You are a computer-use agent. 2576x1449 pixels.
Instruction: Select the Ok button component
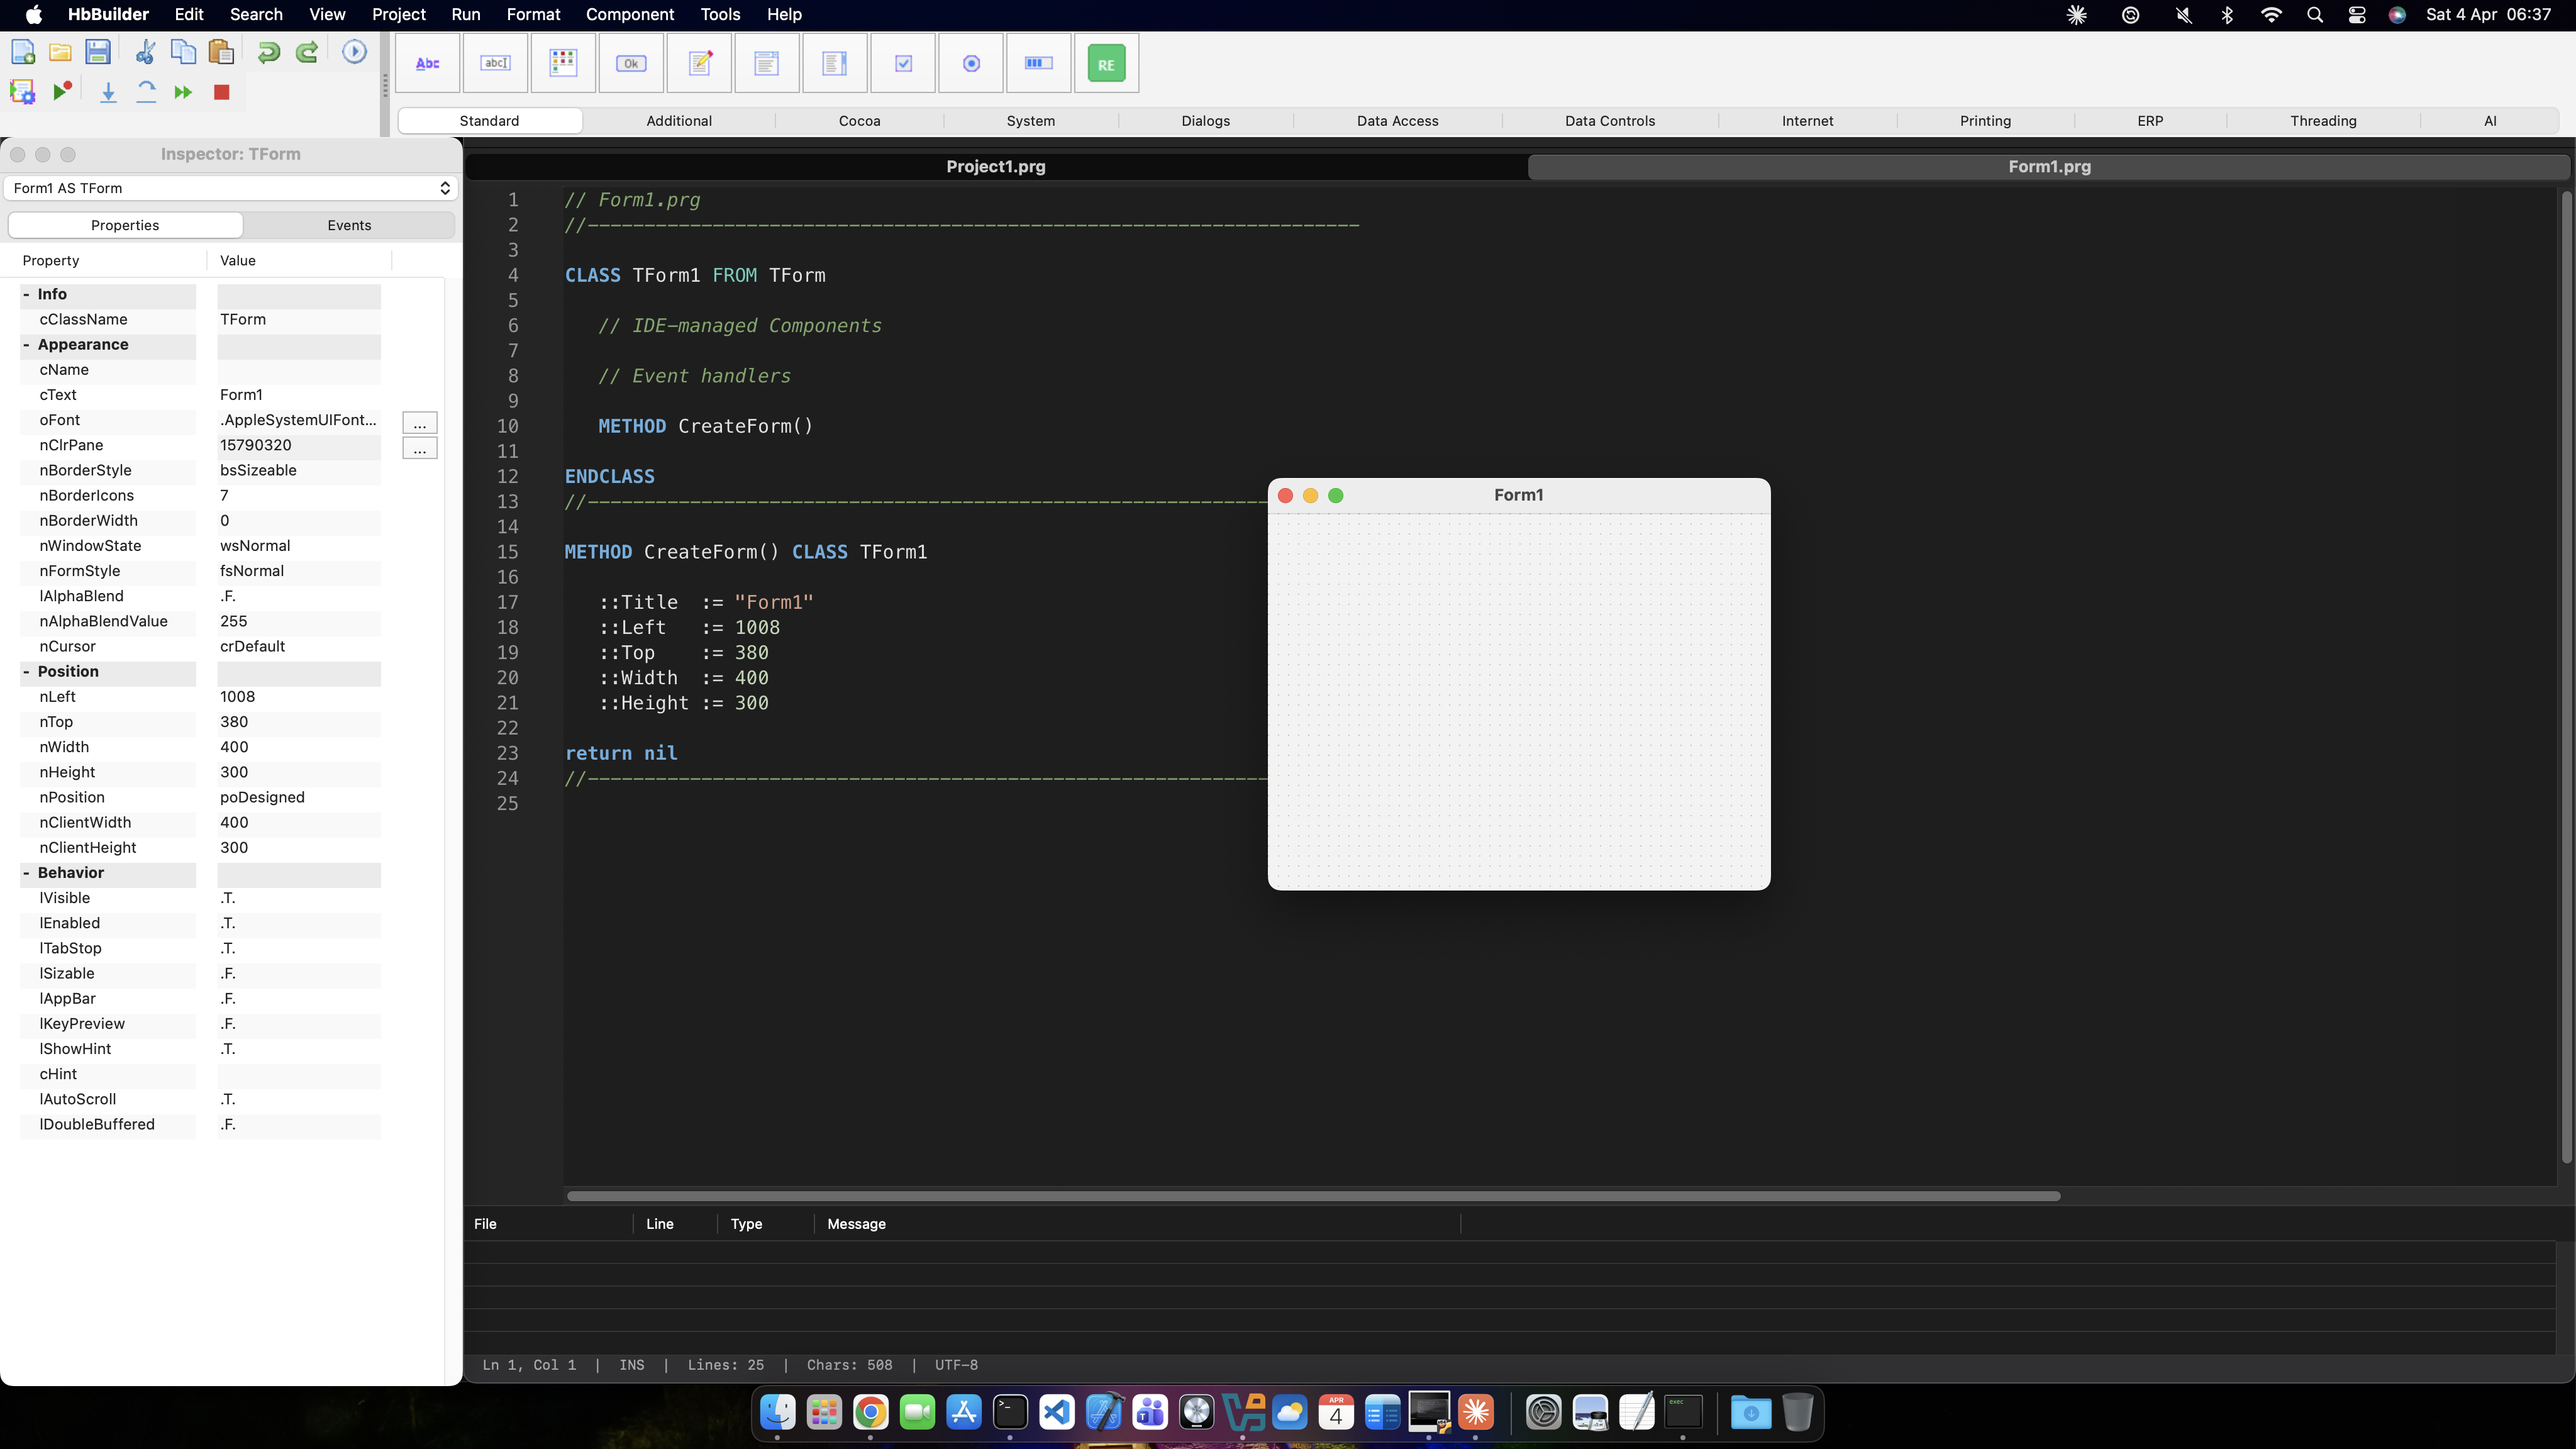click(631, 62)
